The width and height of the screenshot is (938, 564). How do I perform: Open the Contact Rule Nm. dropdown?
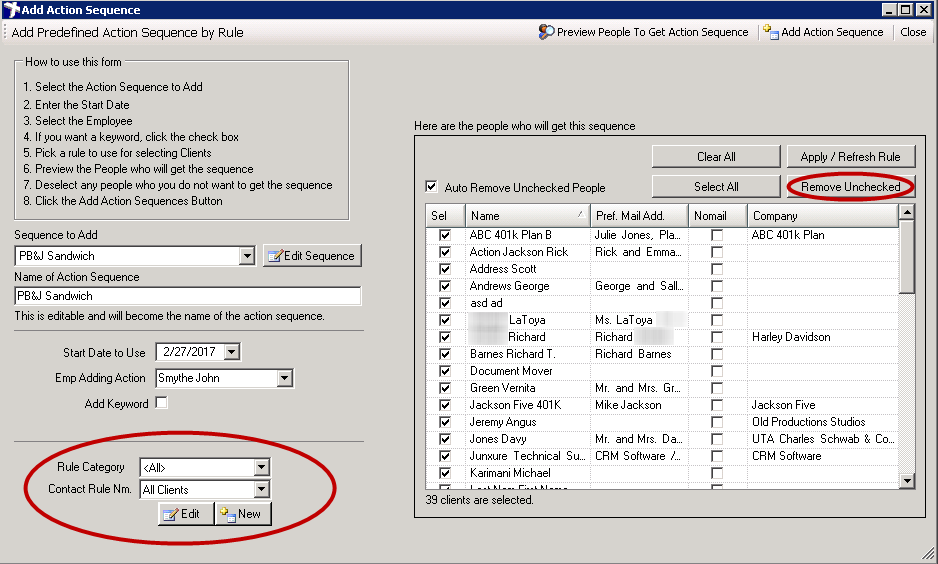click(261, 489)
